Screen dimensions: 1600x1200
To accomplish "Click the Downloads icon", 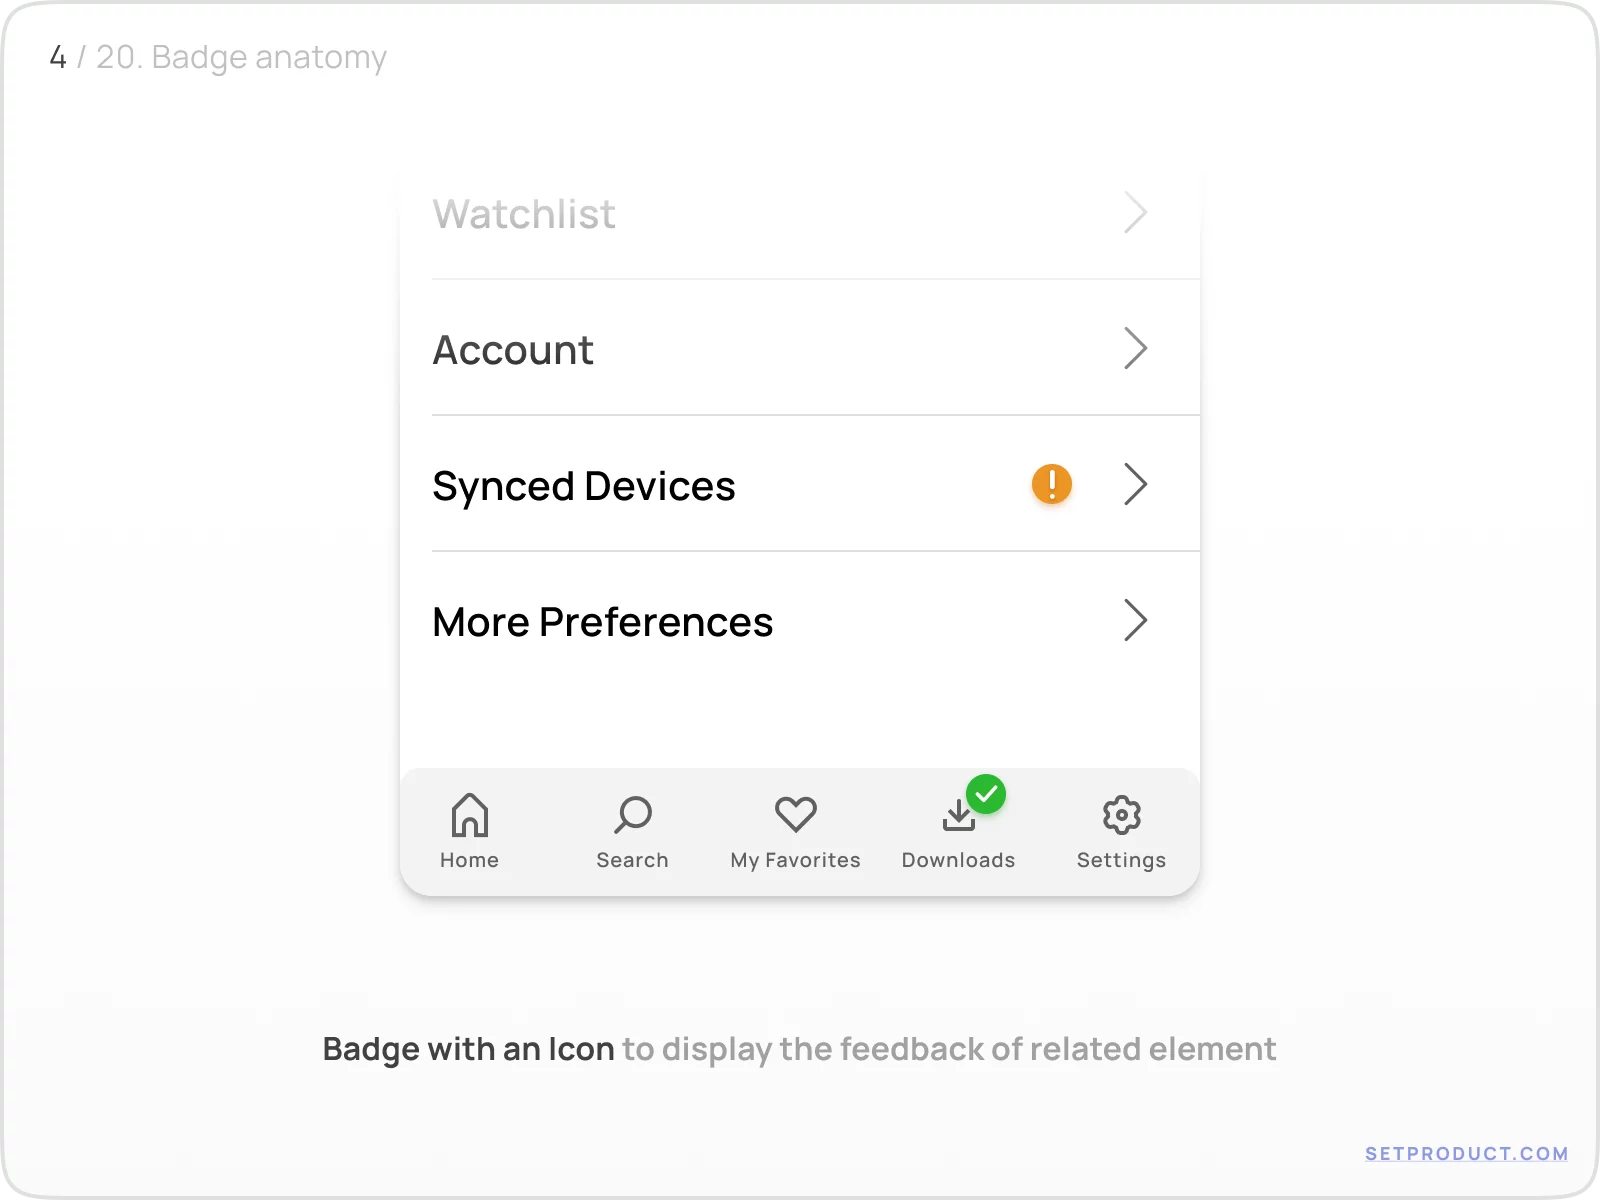I will 958,817.
